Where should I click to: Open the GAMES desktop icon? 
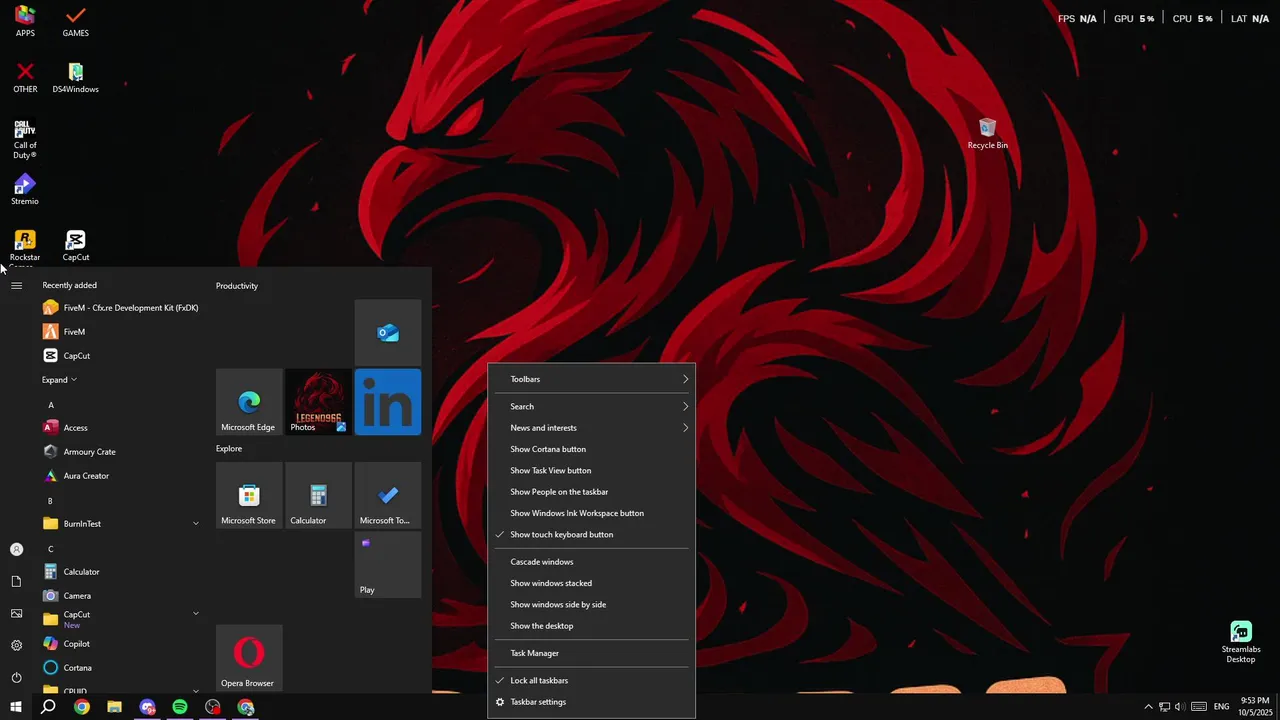coord(75,21)
